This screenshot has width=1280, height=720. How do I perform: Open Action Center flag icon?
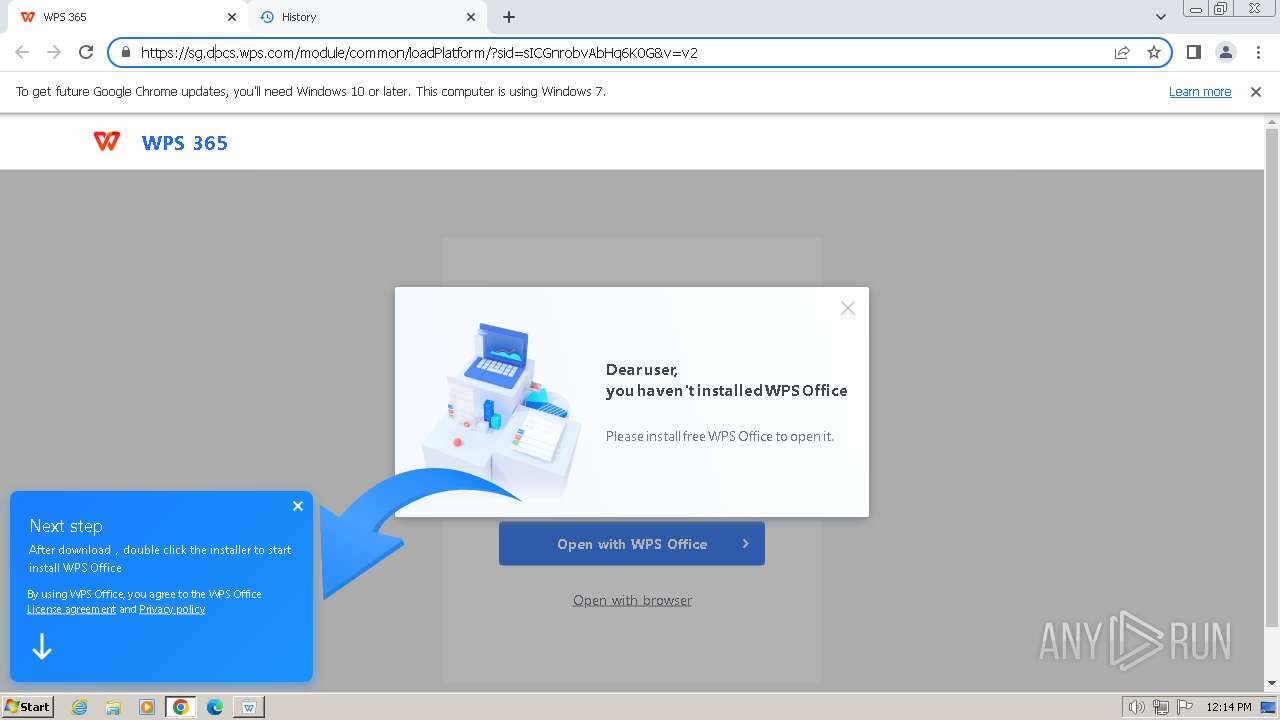click(1185, 707)
